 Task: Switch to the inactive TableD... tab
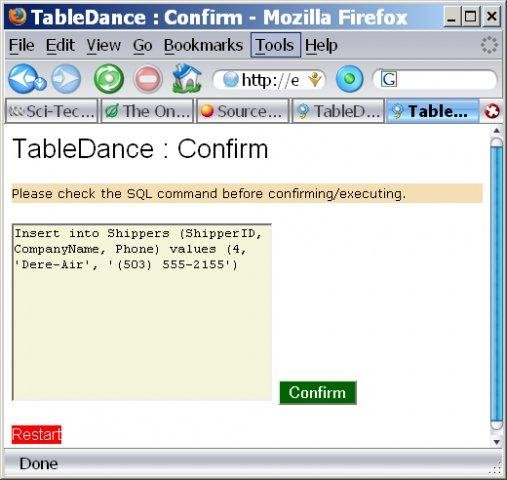click(x=338, y=111)
